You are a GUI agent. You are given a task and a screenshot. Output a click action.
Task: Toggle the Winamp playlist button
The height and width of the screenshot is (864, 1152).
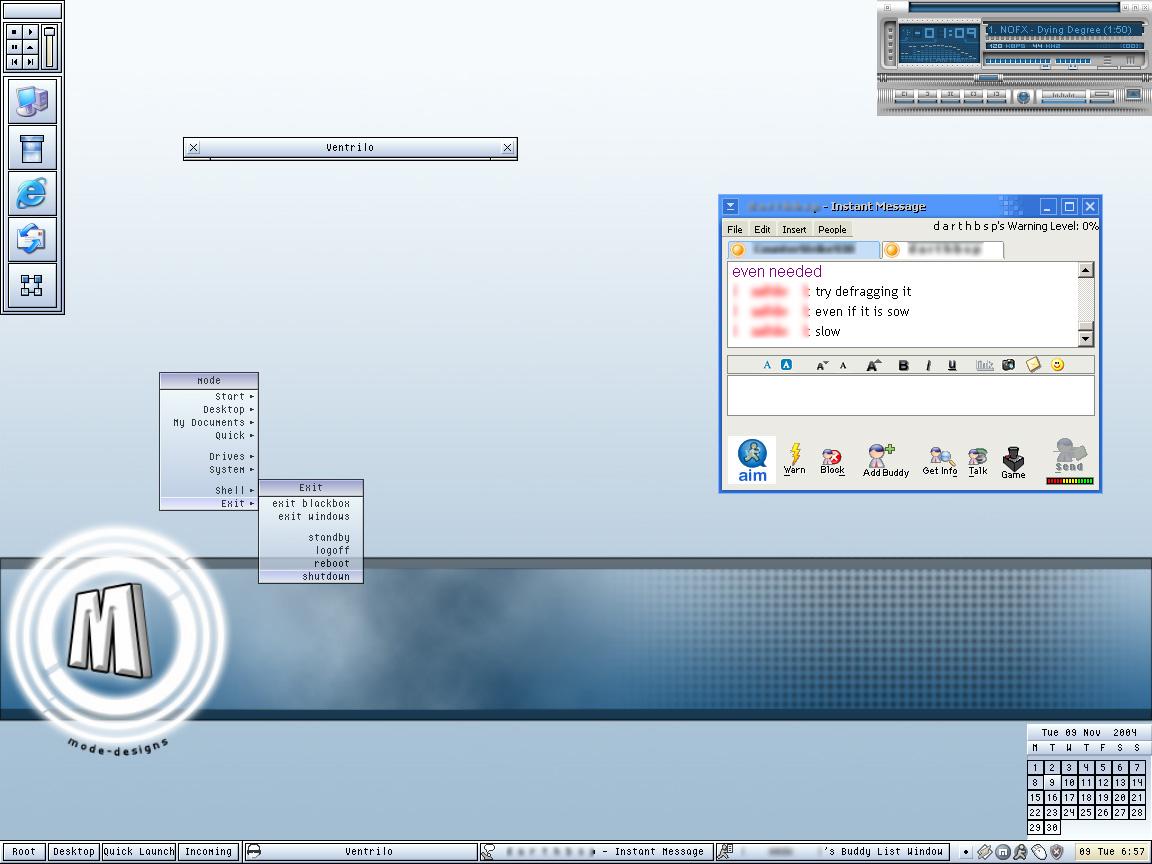tap(1131, 60)
